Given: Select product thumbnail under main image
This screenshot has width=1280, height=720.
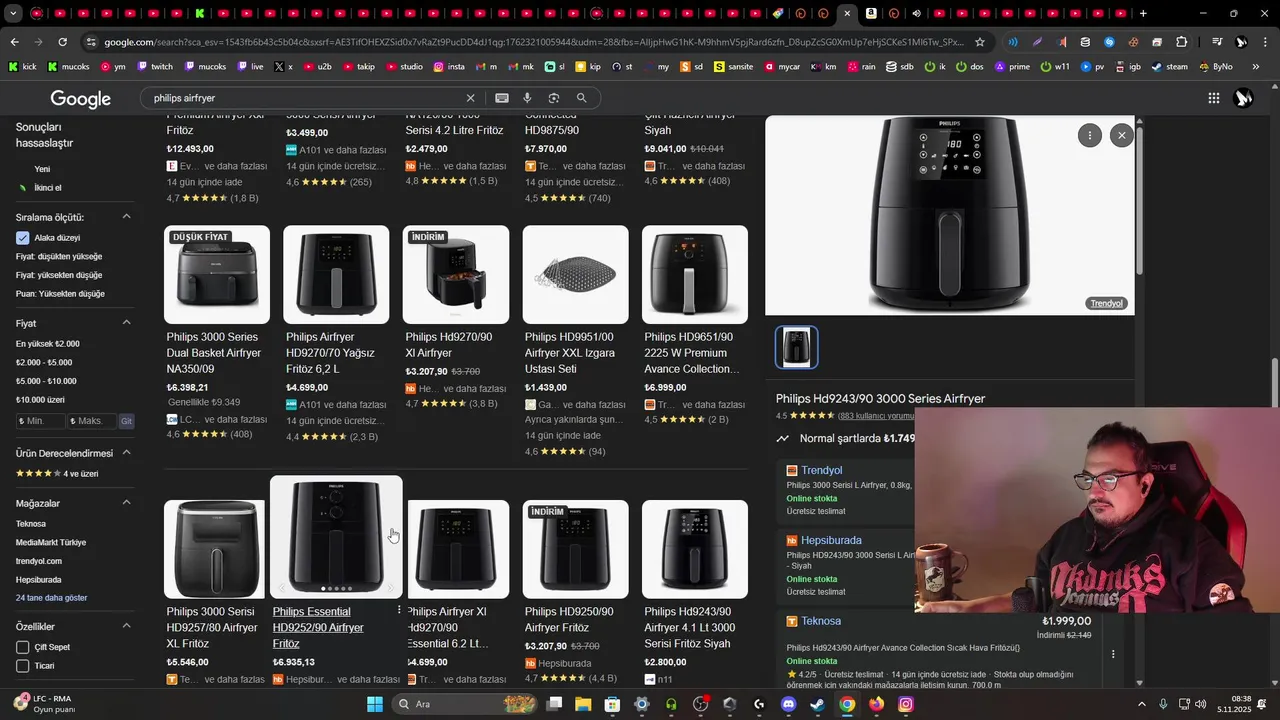Looking at the screenshot, I should (797, 347).
